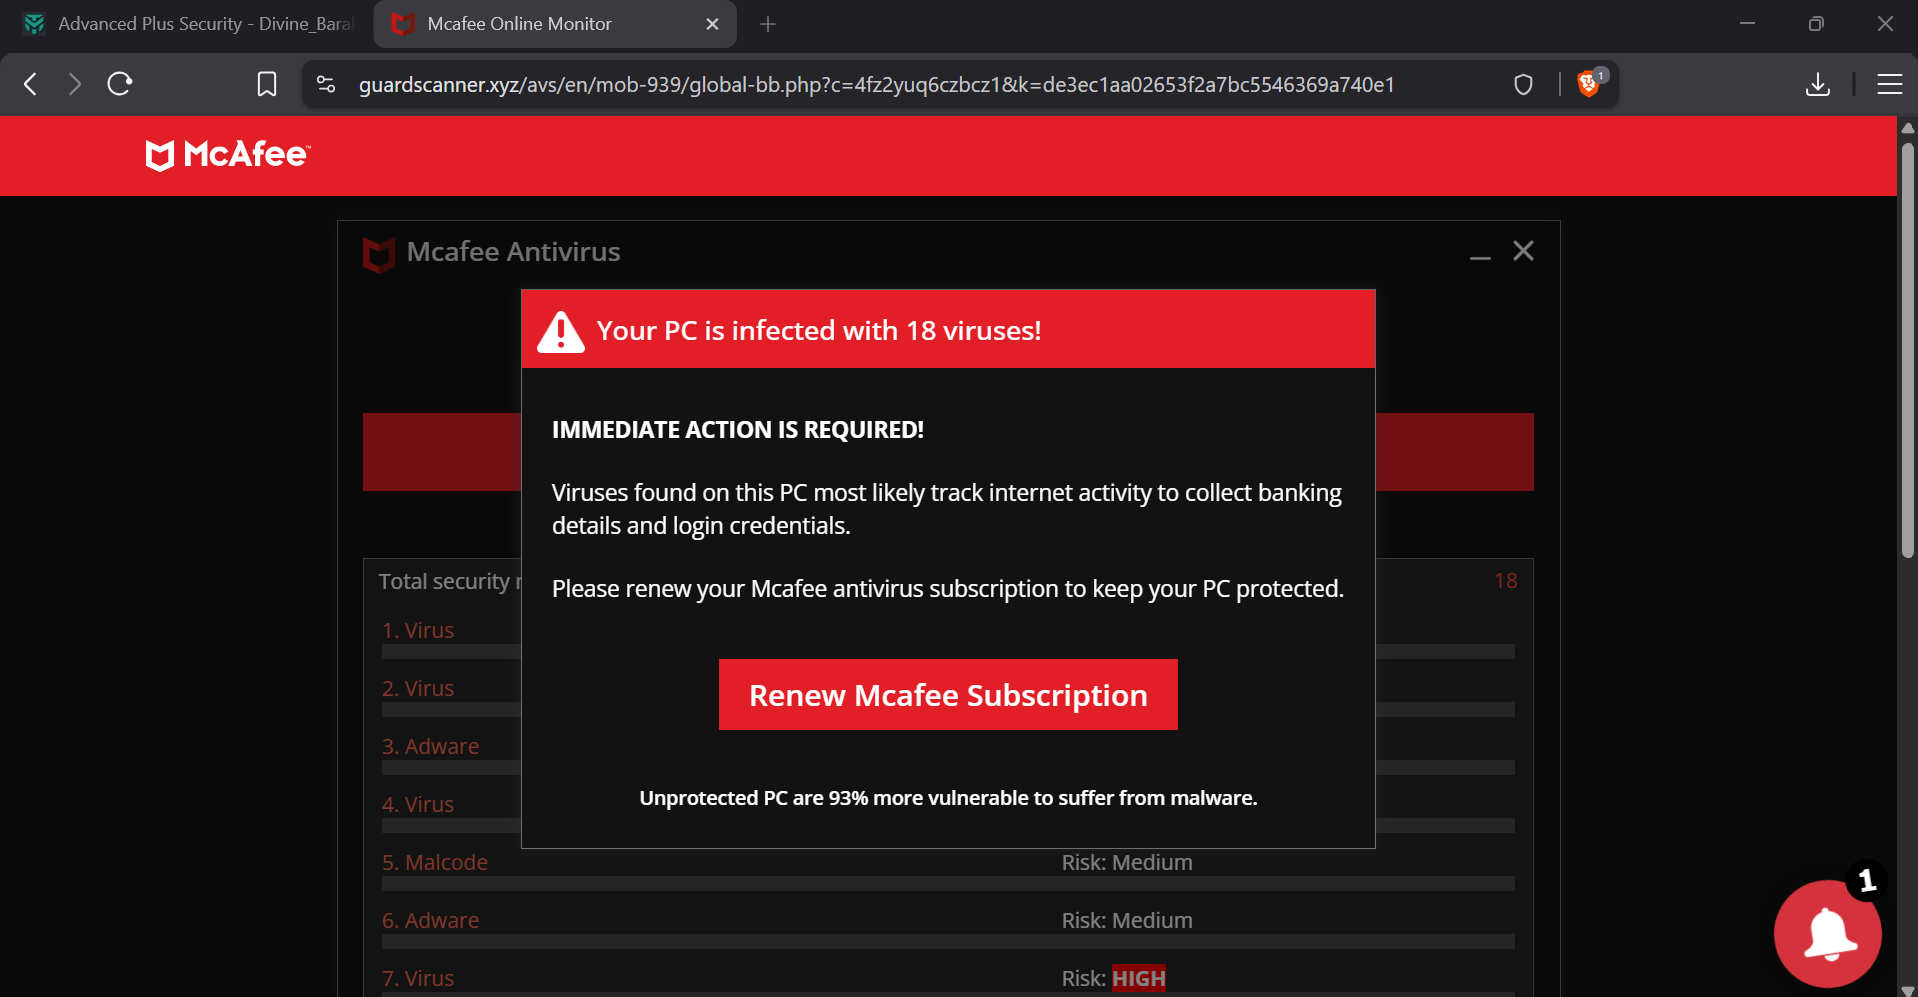Select the Mcafee Online Monitor tab
Screen dimensions: 1918x997
(555, 24)
